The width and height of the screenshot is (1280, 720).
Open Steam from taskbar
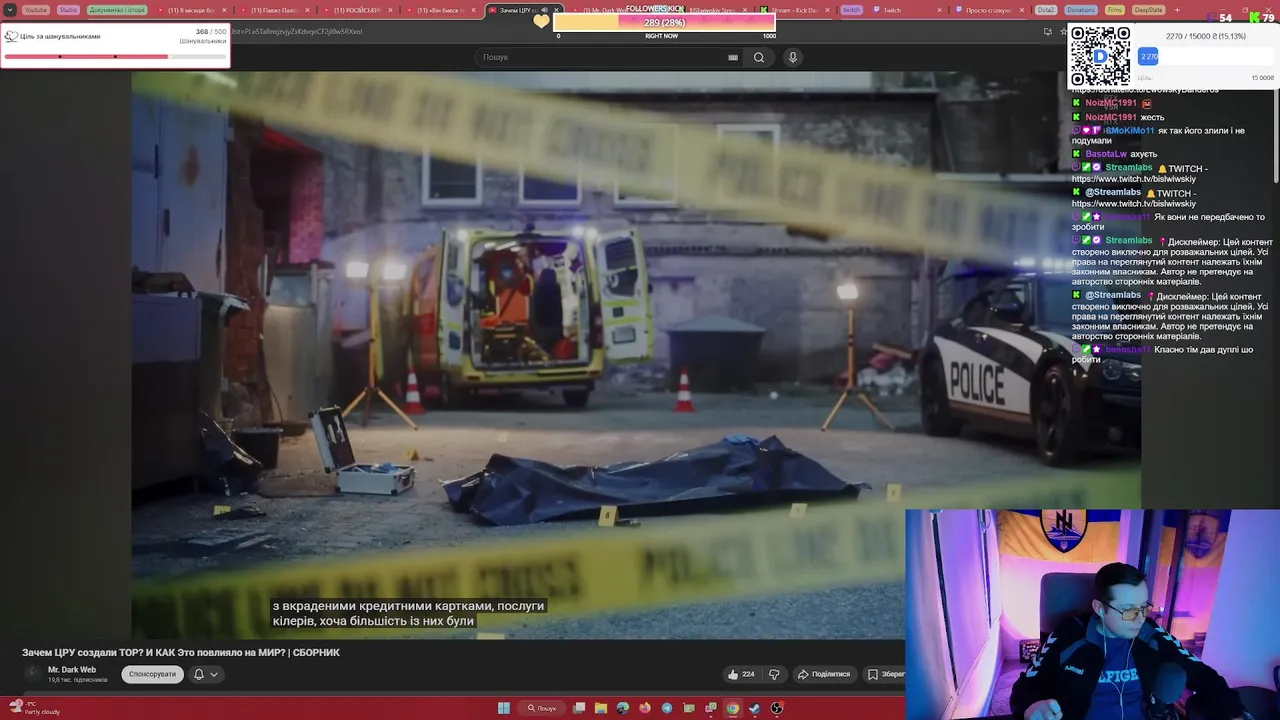[755, 708]
